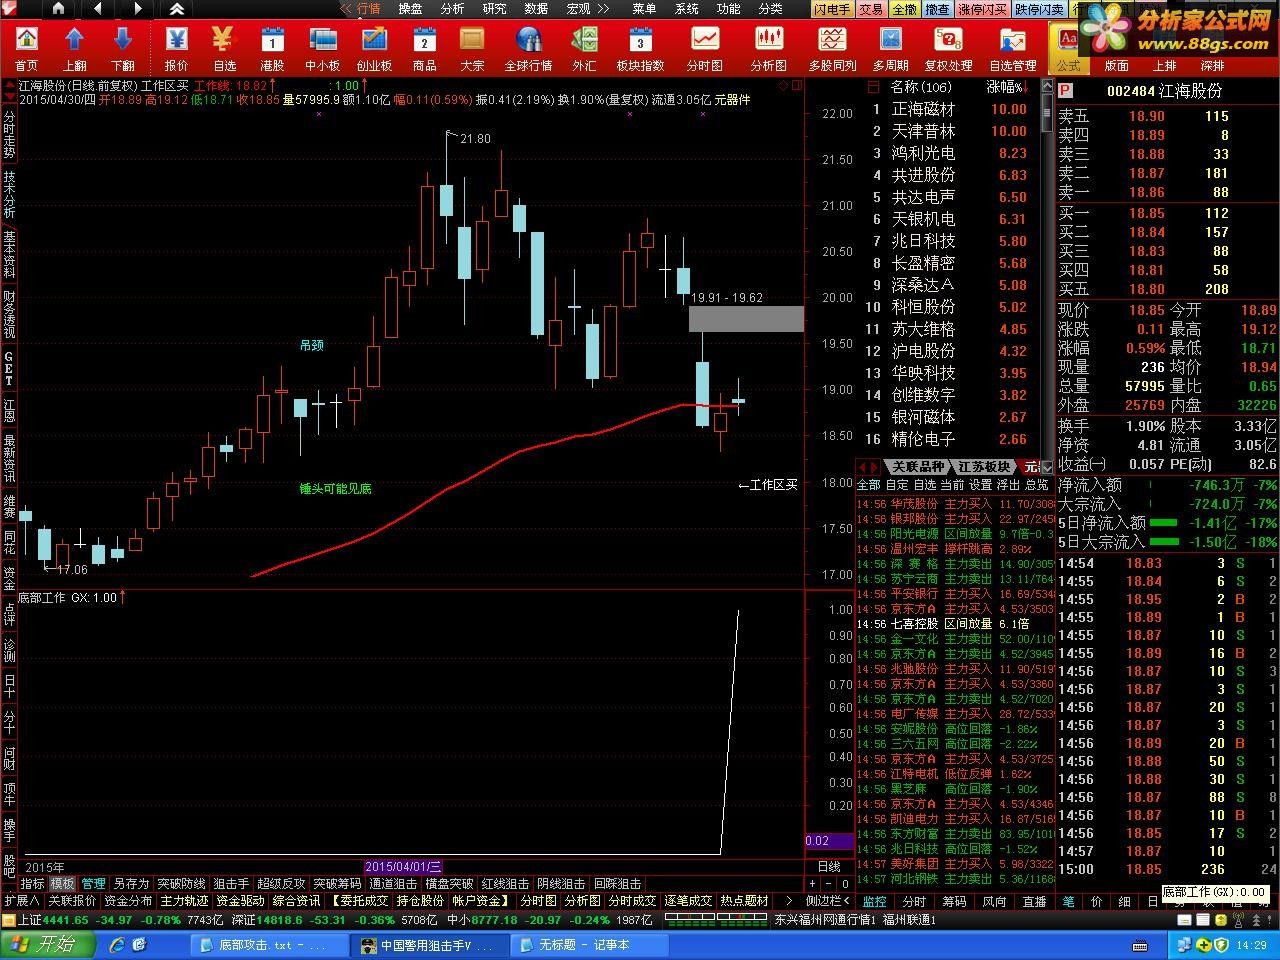The height and width of the screenshot is (960, 1280).
Task: Switch to 分析图 candlestick chart icon
Action: (x=768, y=48)
